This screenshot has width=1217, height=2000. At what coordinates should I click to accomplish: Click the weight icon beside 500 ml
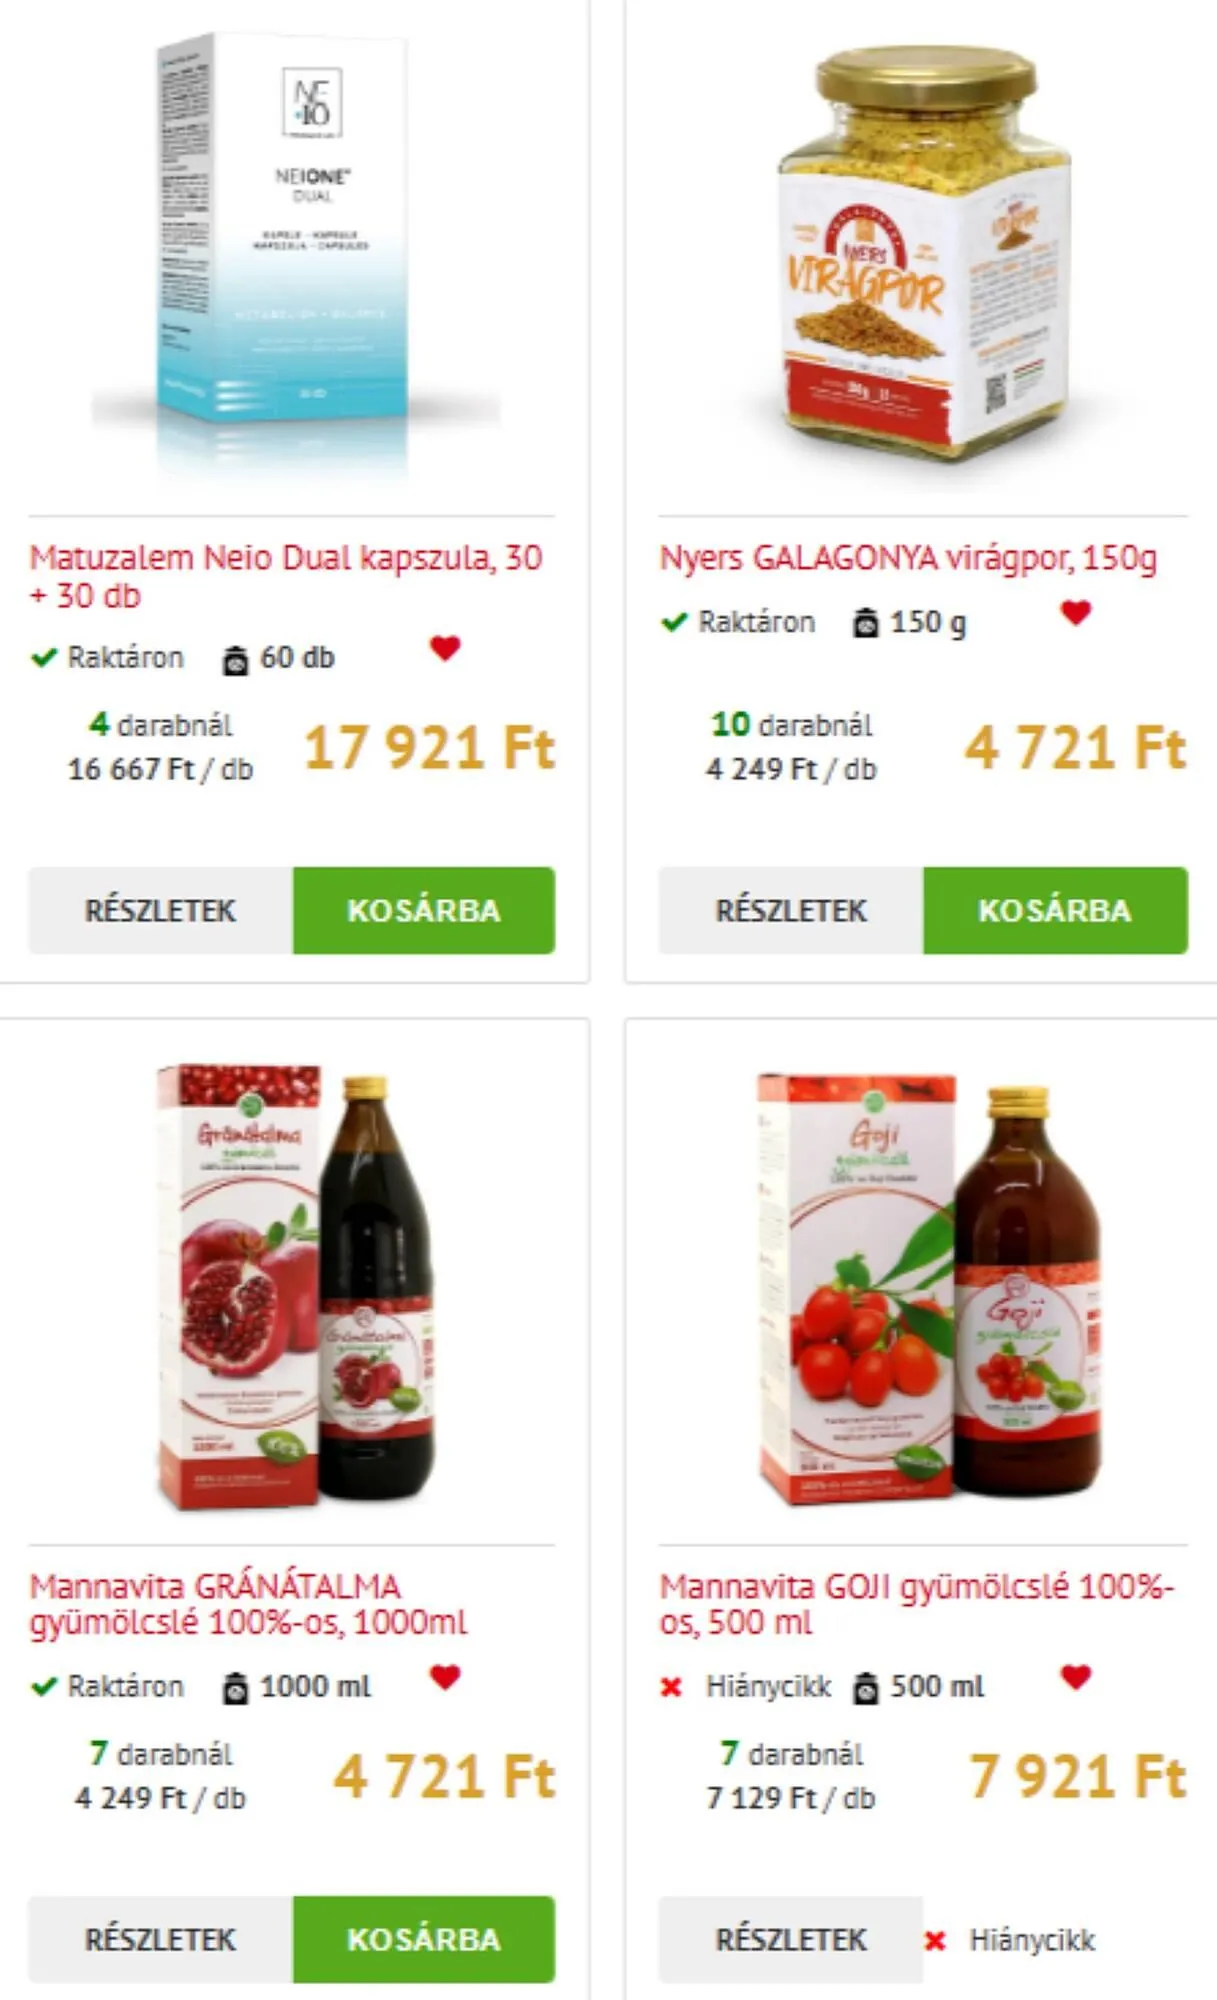866,1688
